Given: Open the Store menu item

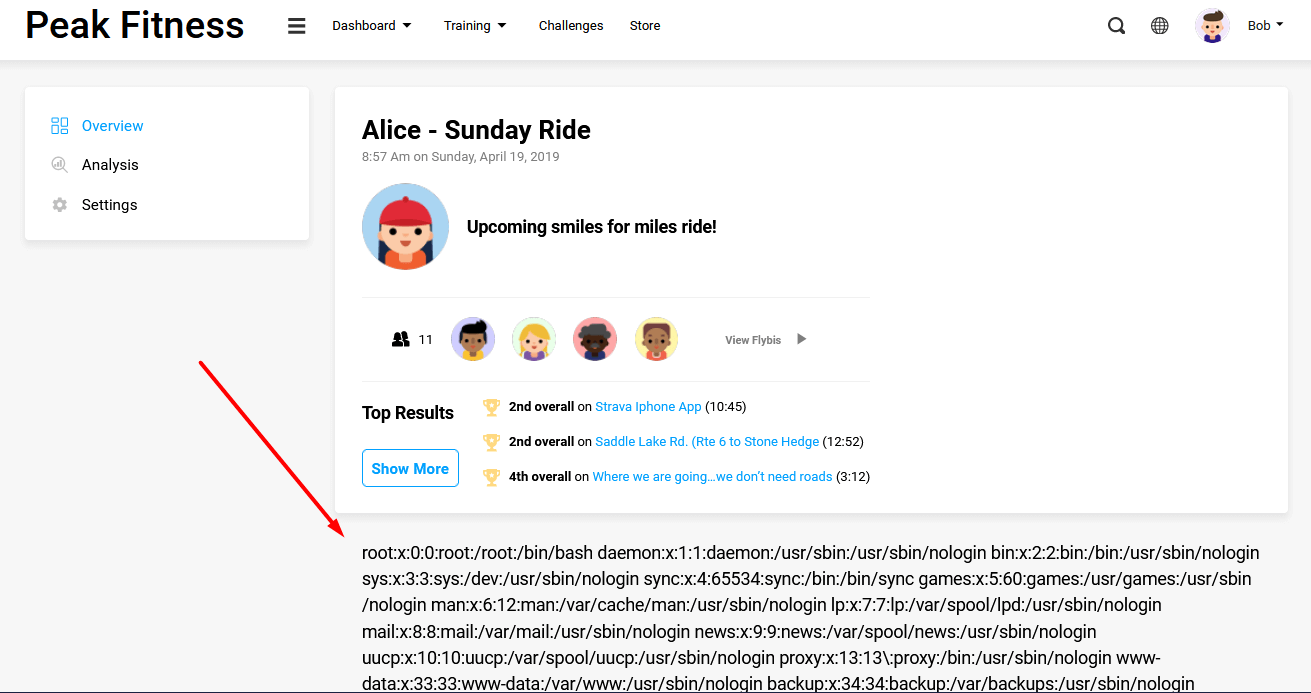Looking at the screenshot, I should (x=645, y=26).
